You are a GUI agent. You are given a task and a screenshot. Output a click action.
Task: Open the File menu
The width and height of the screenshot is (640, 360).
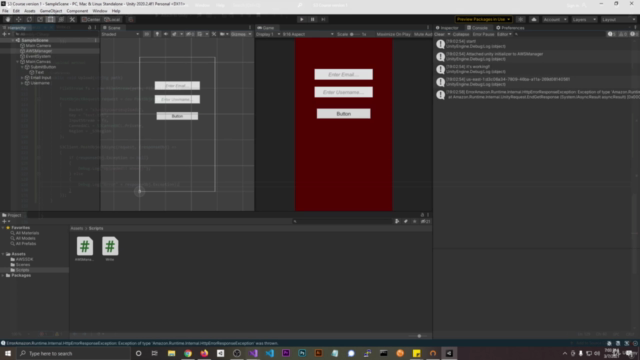coord(5,11)
